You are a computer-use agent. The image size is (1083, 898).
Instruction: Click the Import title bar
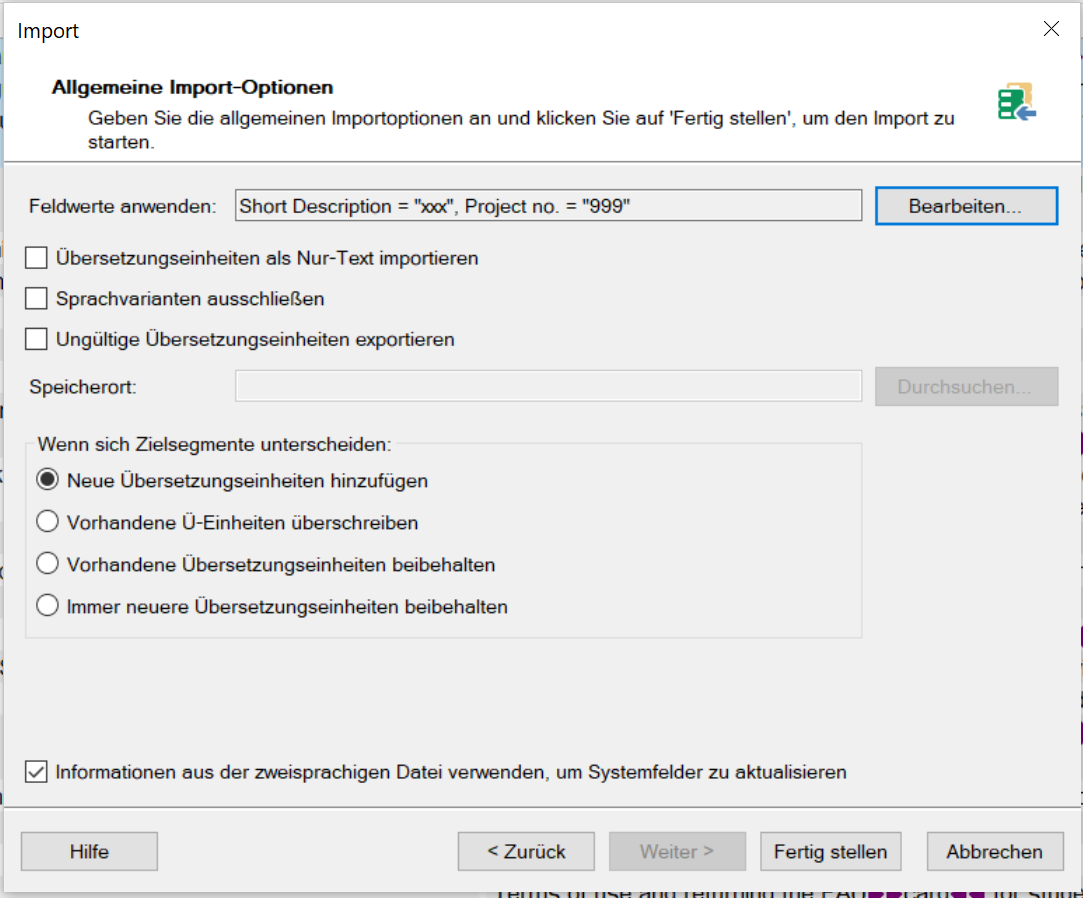(500, 30)
